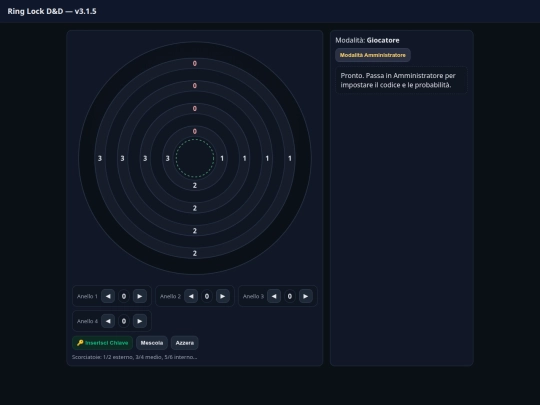The image size is (540, 405).
Task: Click the Anello 2 label
Action: click(x=170, y=296)
